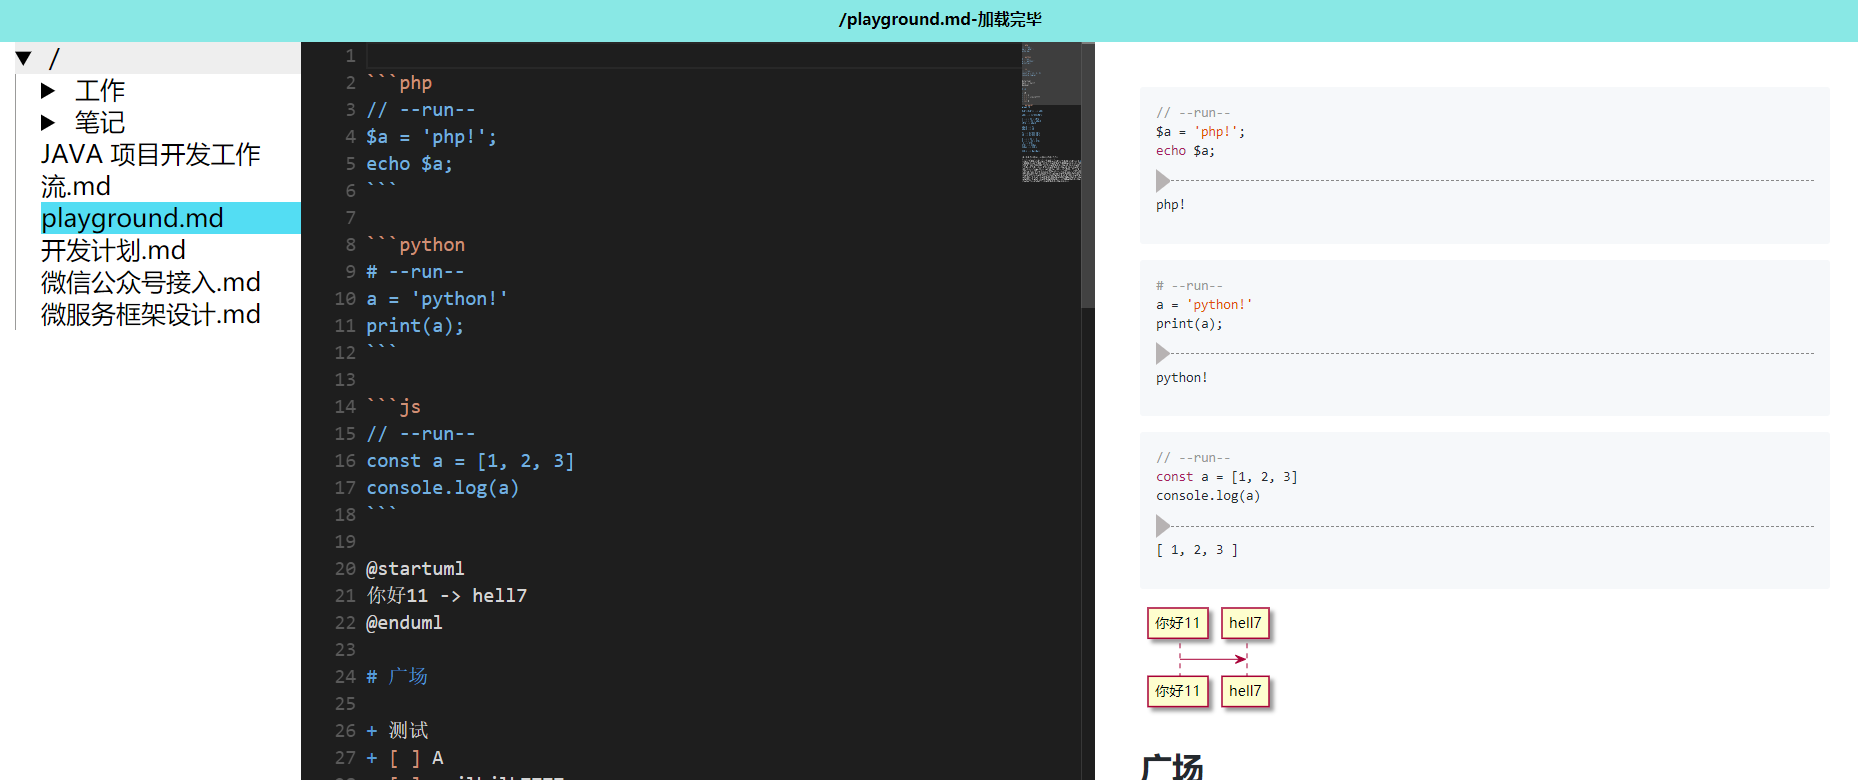
Task: Click line 20 @startuml in editor
Action: click(415, 569)
